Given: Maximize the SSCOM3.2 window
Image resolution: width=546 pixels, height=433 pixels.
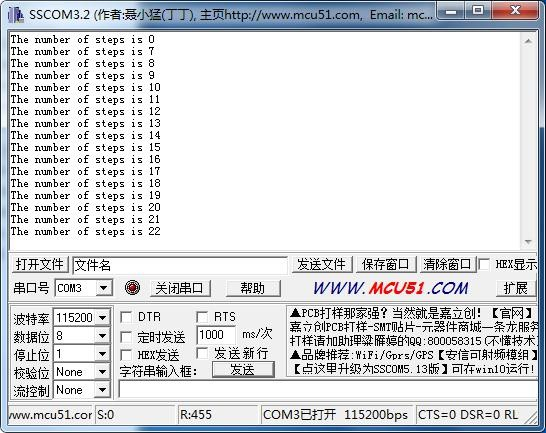Looking at the screenshot, I should (478, 10).
